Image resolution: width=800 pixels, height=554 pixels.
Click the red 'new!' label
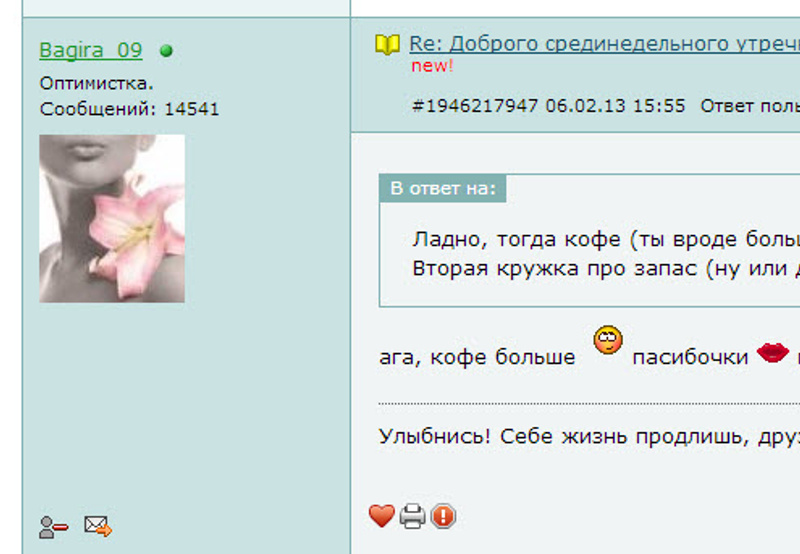point(432,66)
